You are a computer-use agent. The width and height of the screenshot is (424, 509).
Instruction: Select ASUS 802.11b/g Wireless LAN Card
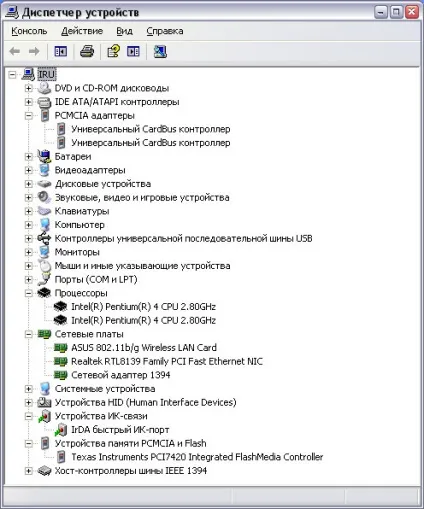click(x=144, y=348)
